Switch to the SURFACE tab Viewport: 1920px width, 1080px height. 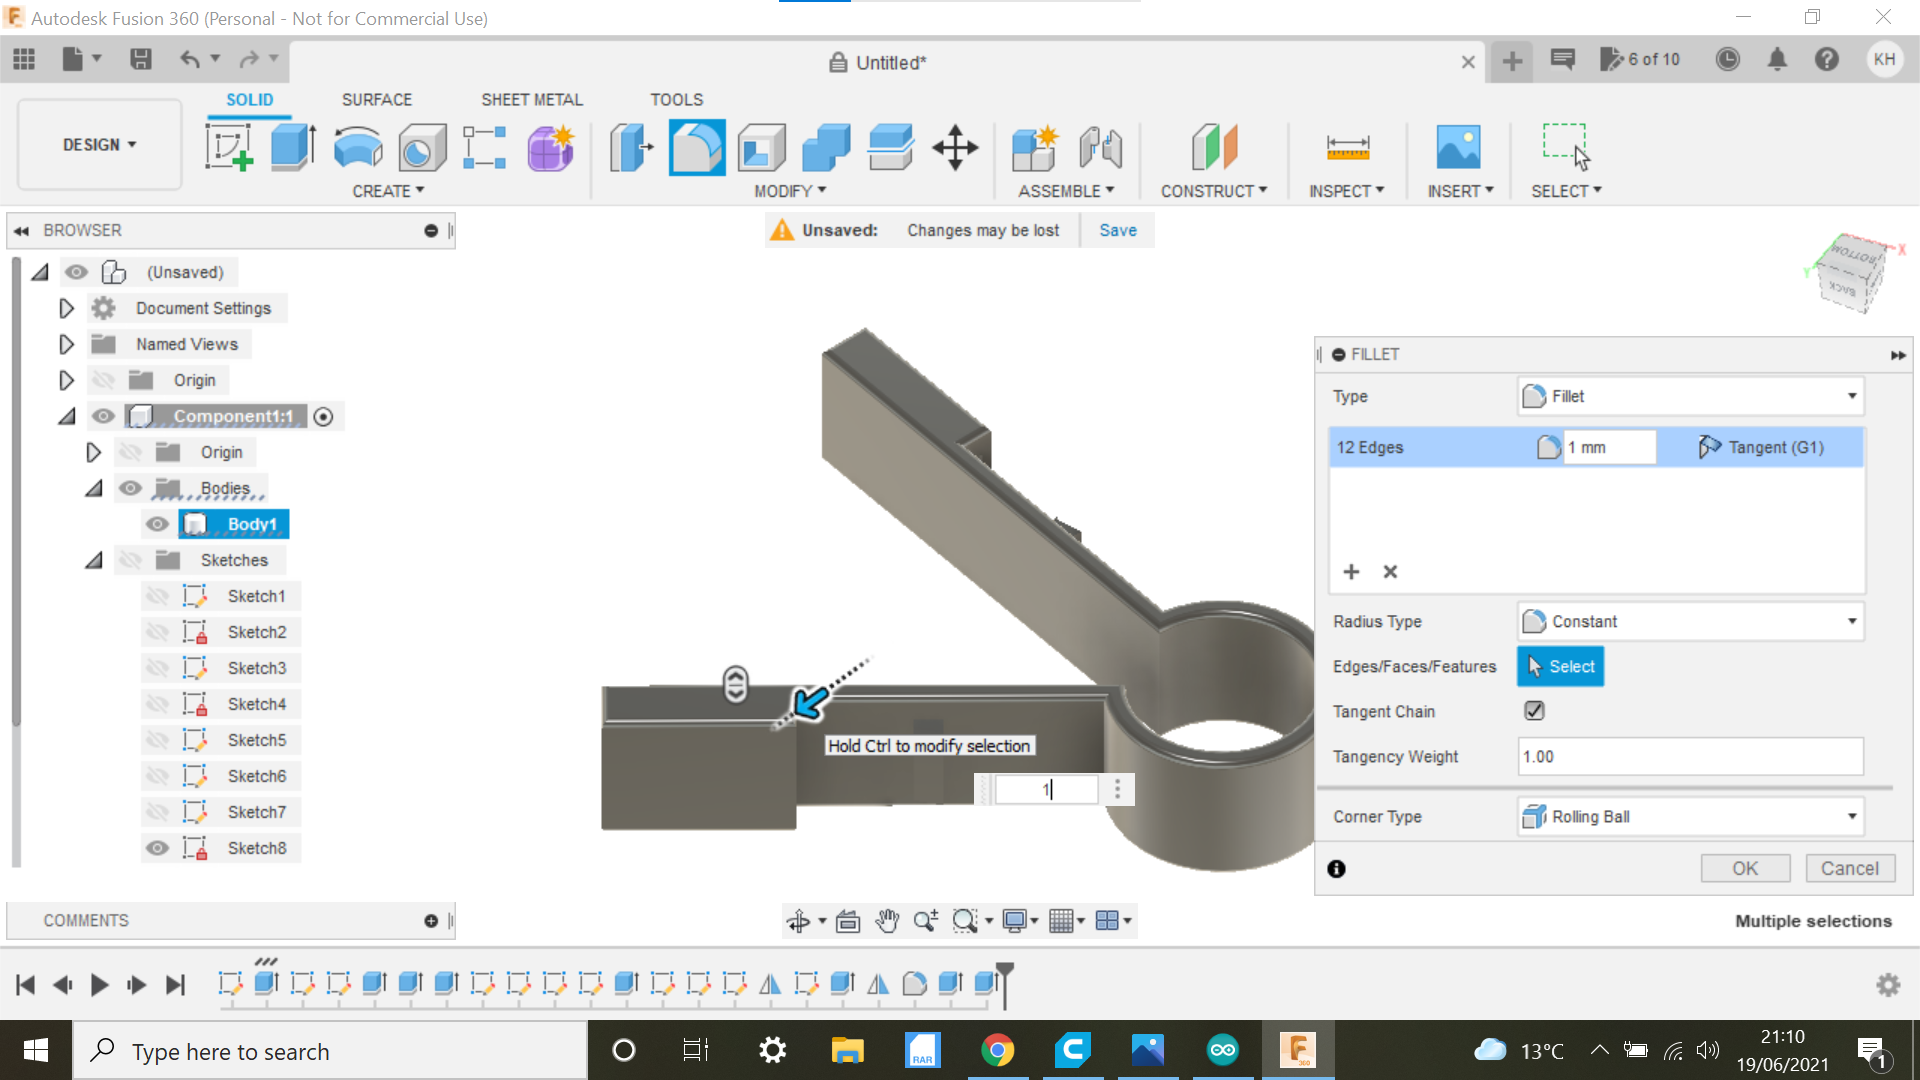pos(376,100)
